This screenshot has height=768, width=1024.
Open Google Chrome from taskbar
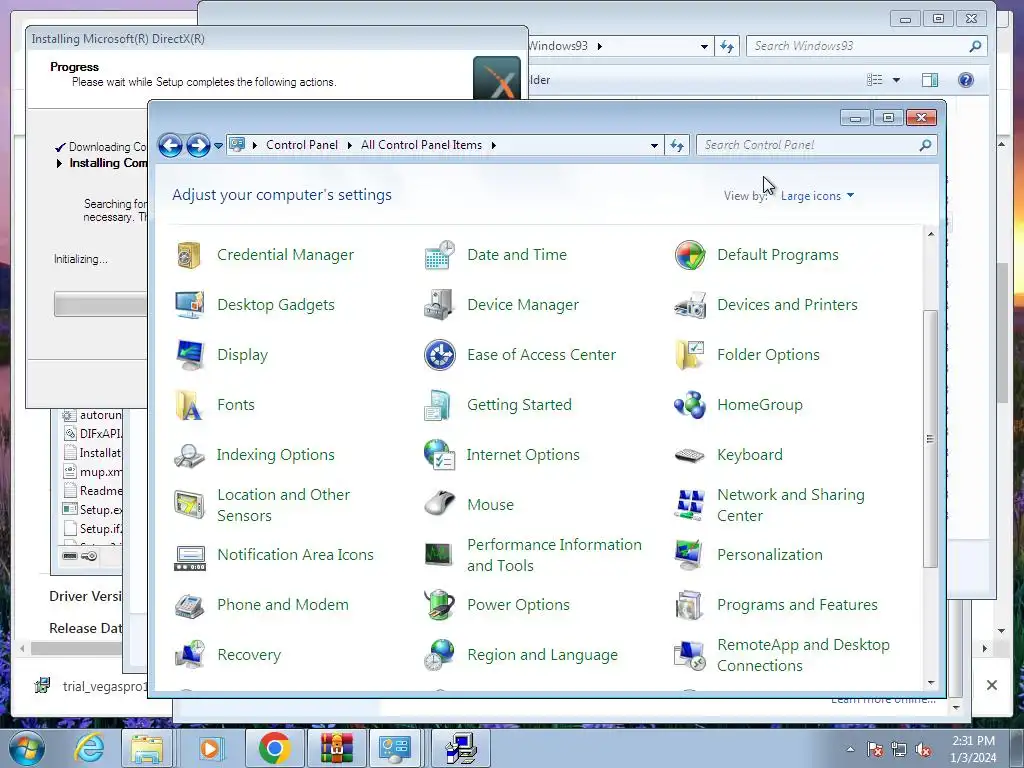pyautogui.click(x=274, y=748)
